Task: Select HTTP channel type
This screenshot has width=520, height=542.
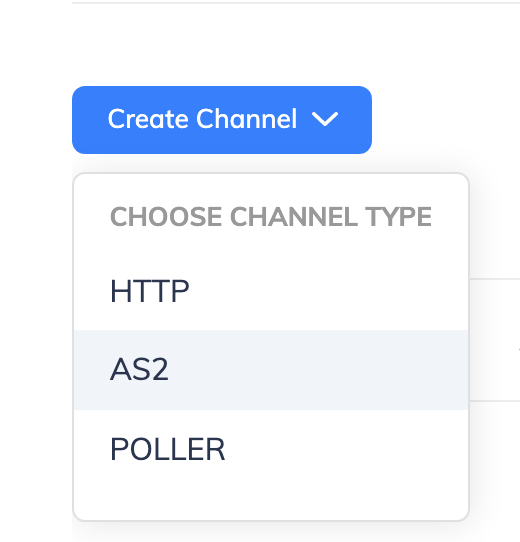Action: [271, 291]
